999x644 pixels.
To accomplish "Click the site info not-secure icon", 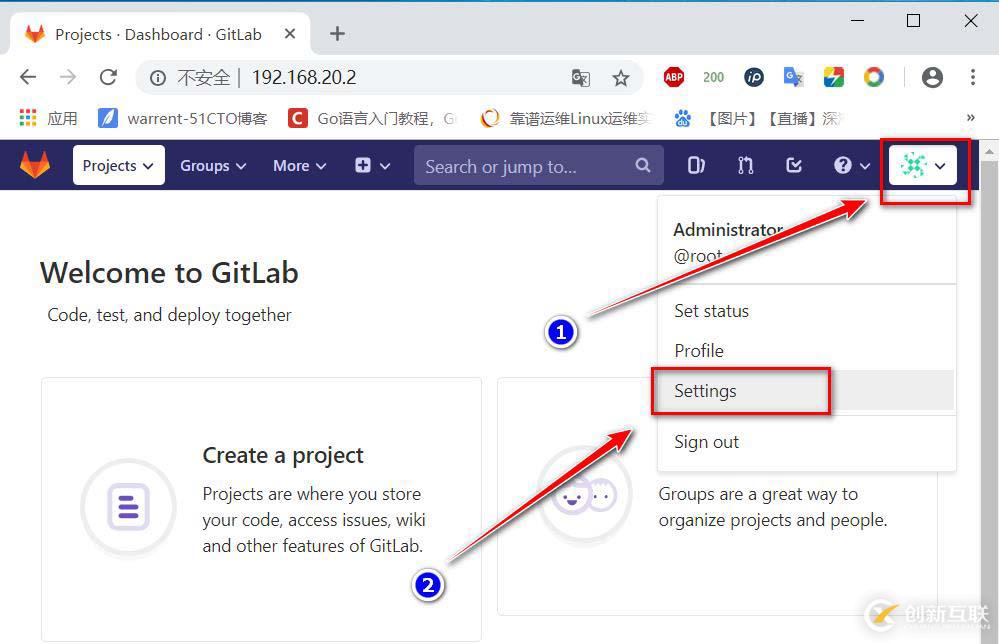I will click(158, 78).
